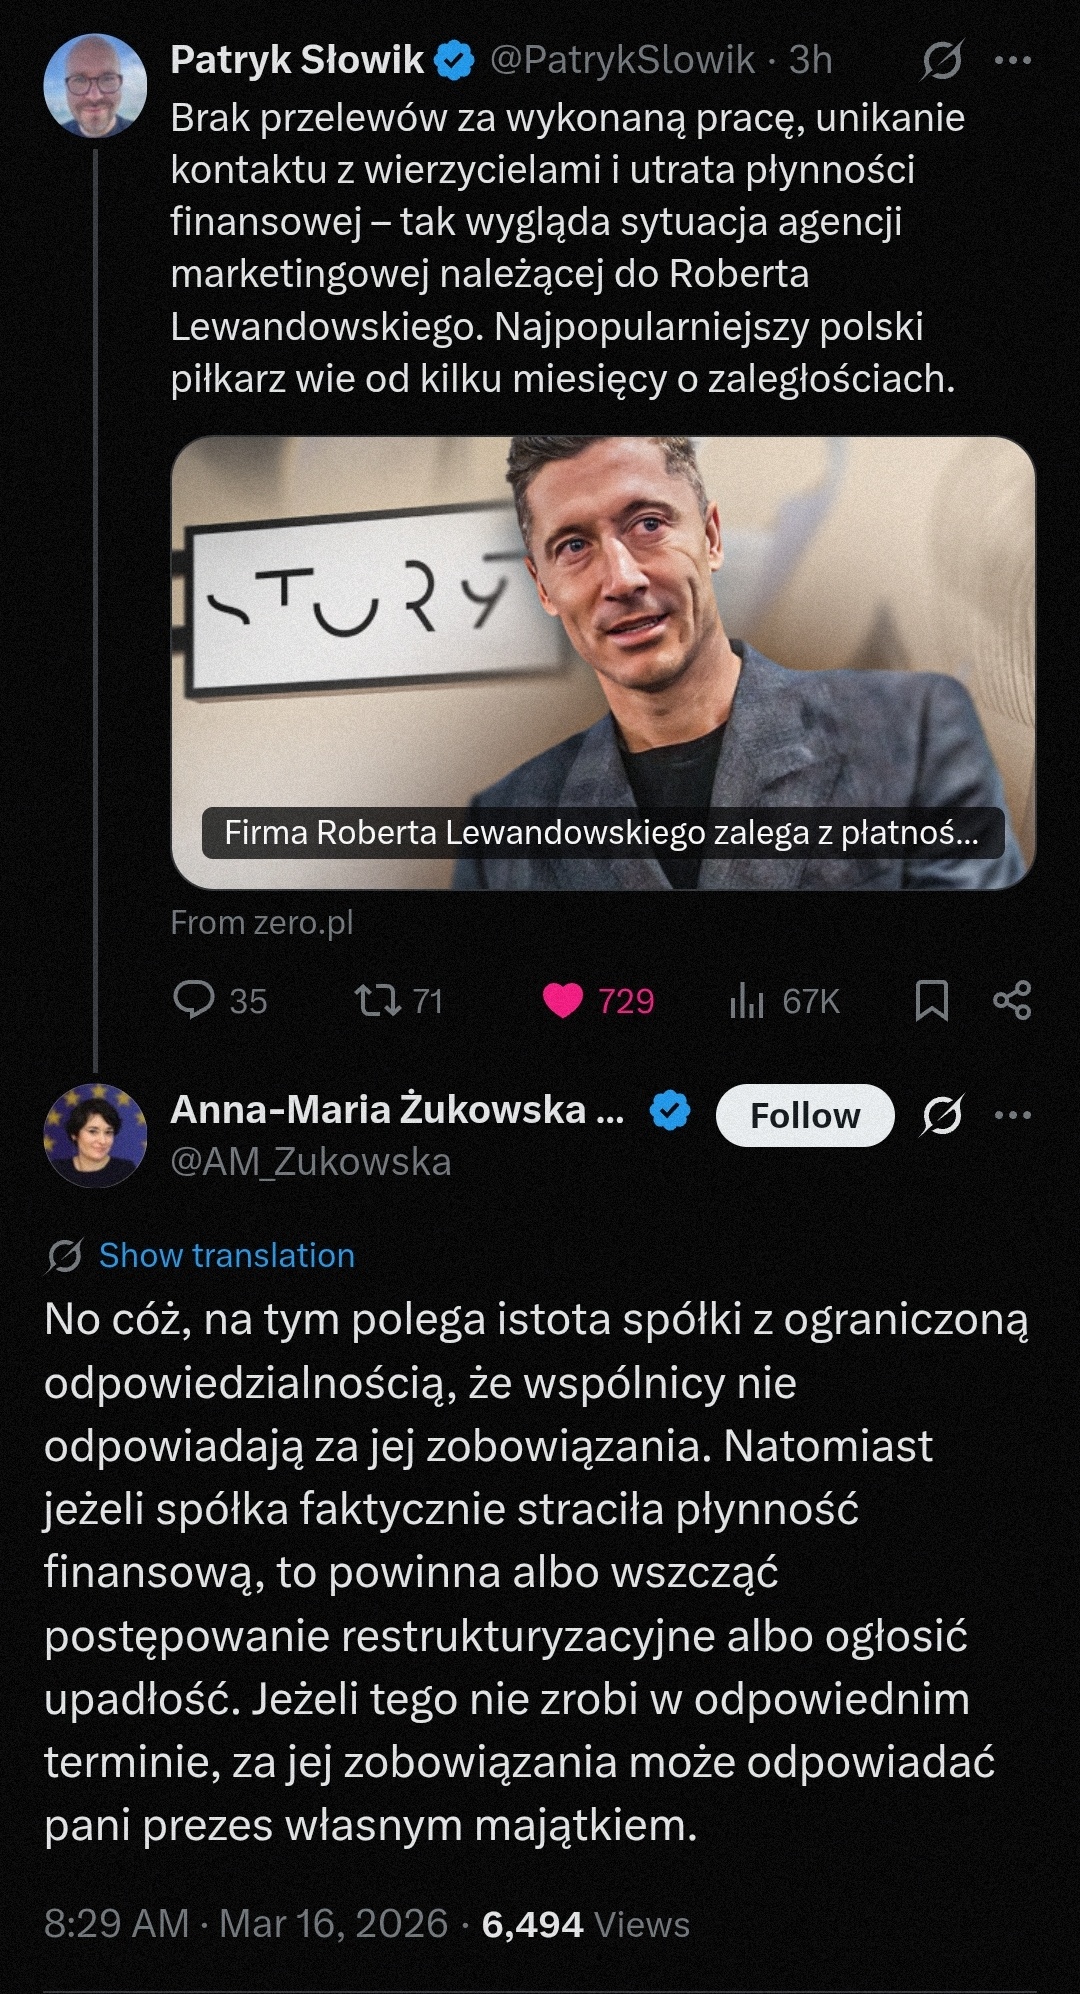Open the zero.pl article preview image
Viewport: 1080px width, 1994px height.
[603, 662]
